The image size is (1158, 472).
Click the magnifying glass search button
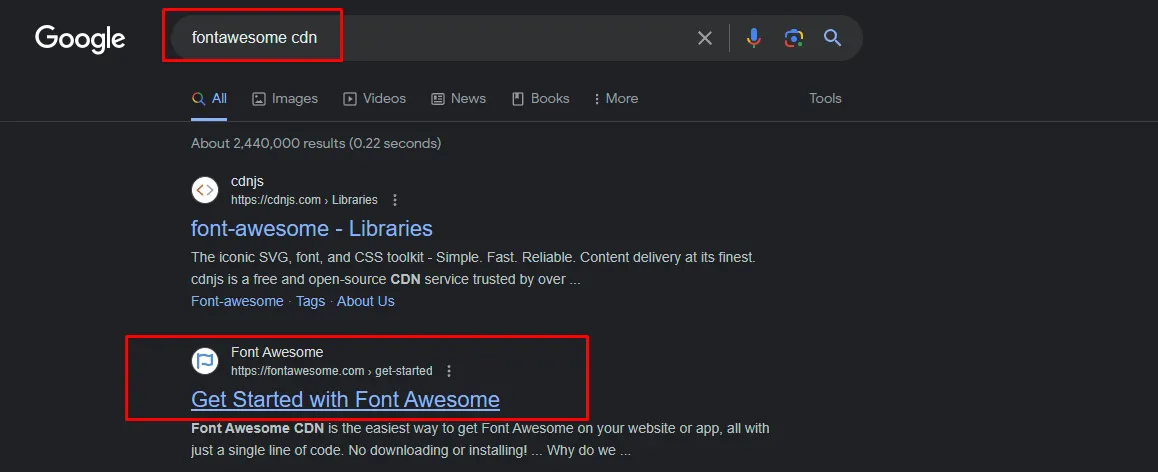(x=832, y=38)
